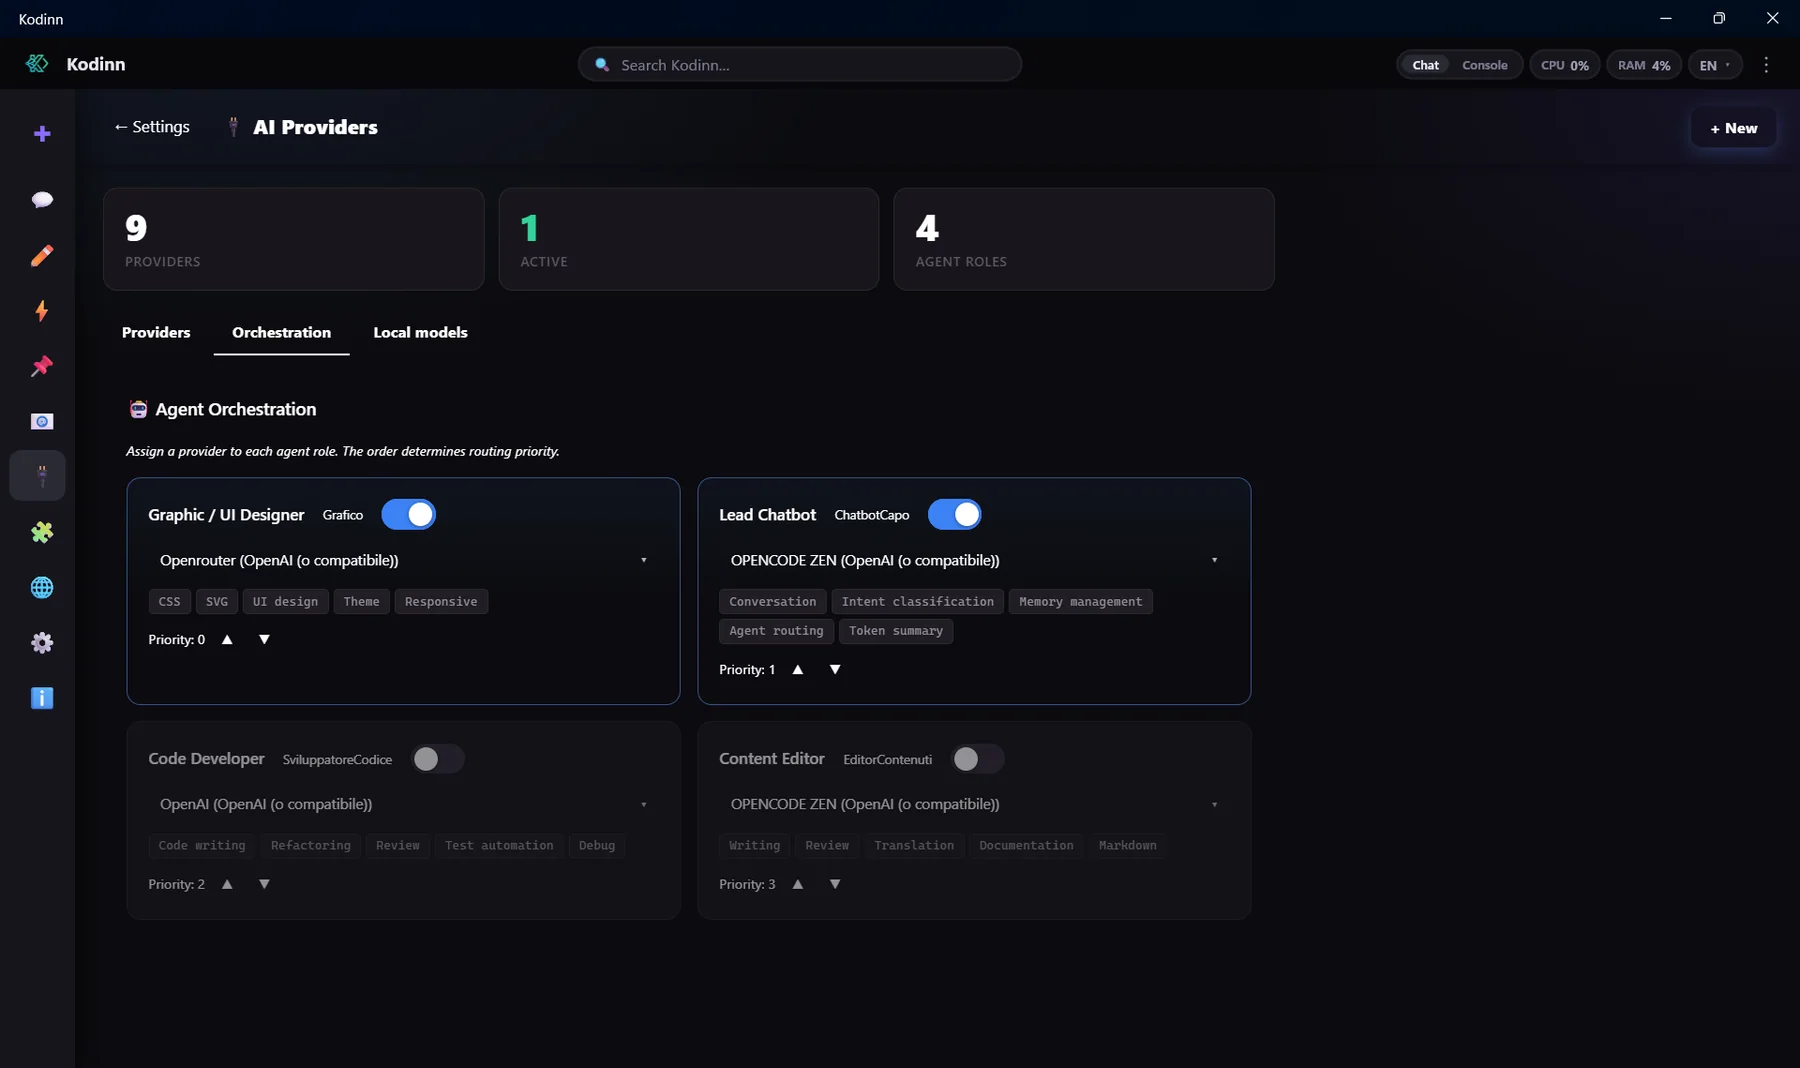Click the blue info sidebar icon
1800x1068 pixels.
[42, 698]
